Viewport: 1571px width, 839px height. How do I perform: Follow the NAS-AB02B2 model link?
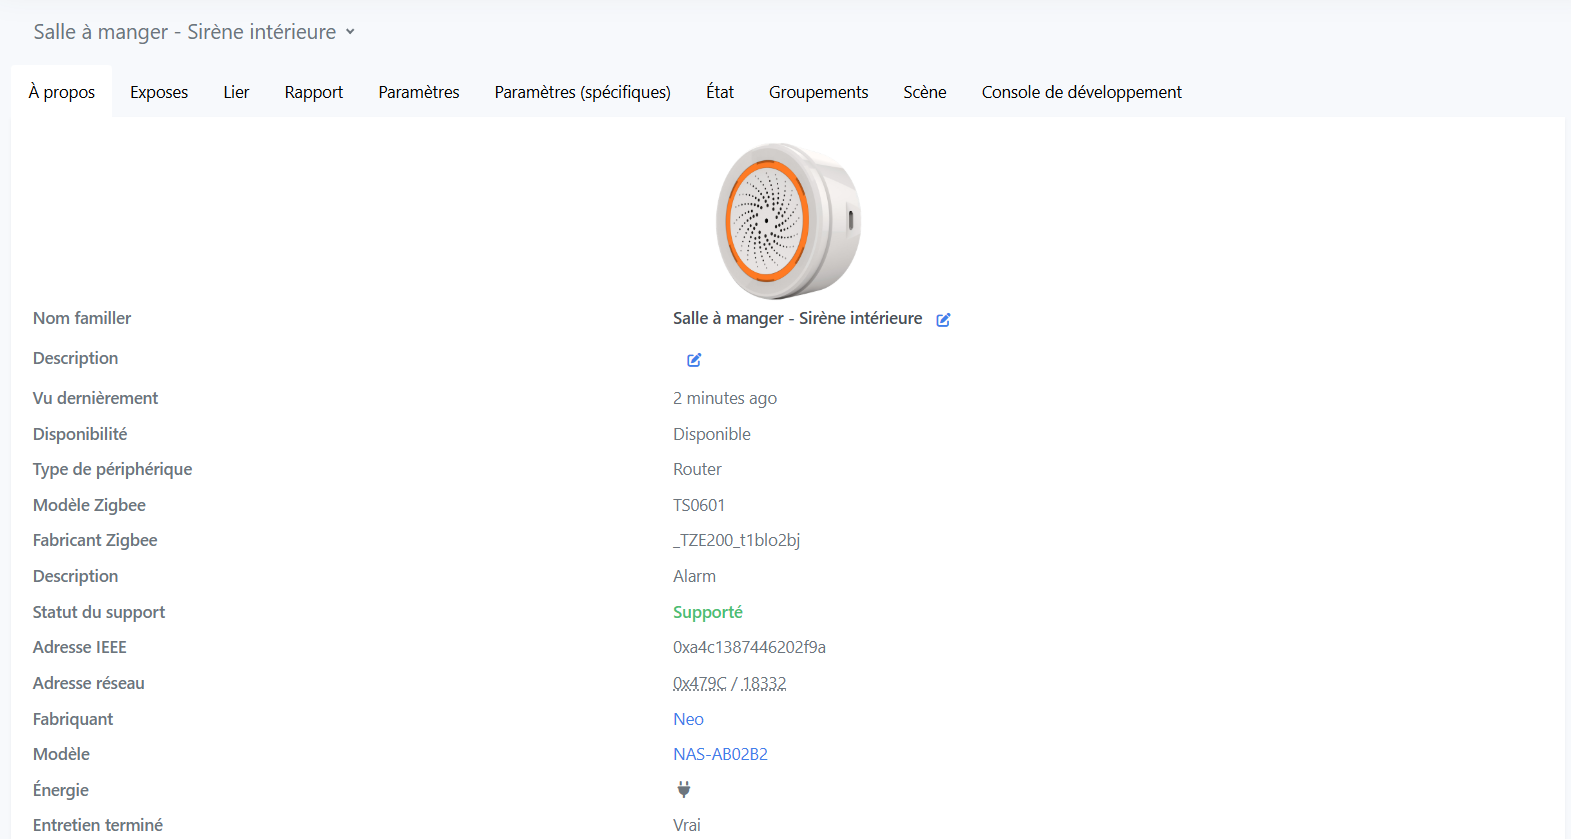pos(720,754)
